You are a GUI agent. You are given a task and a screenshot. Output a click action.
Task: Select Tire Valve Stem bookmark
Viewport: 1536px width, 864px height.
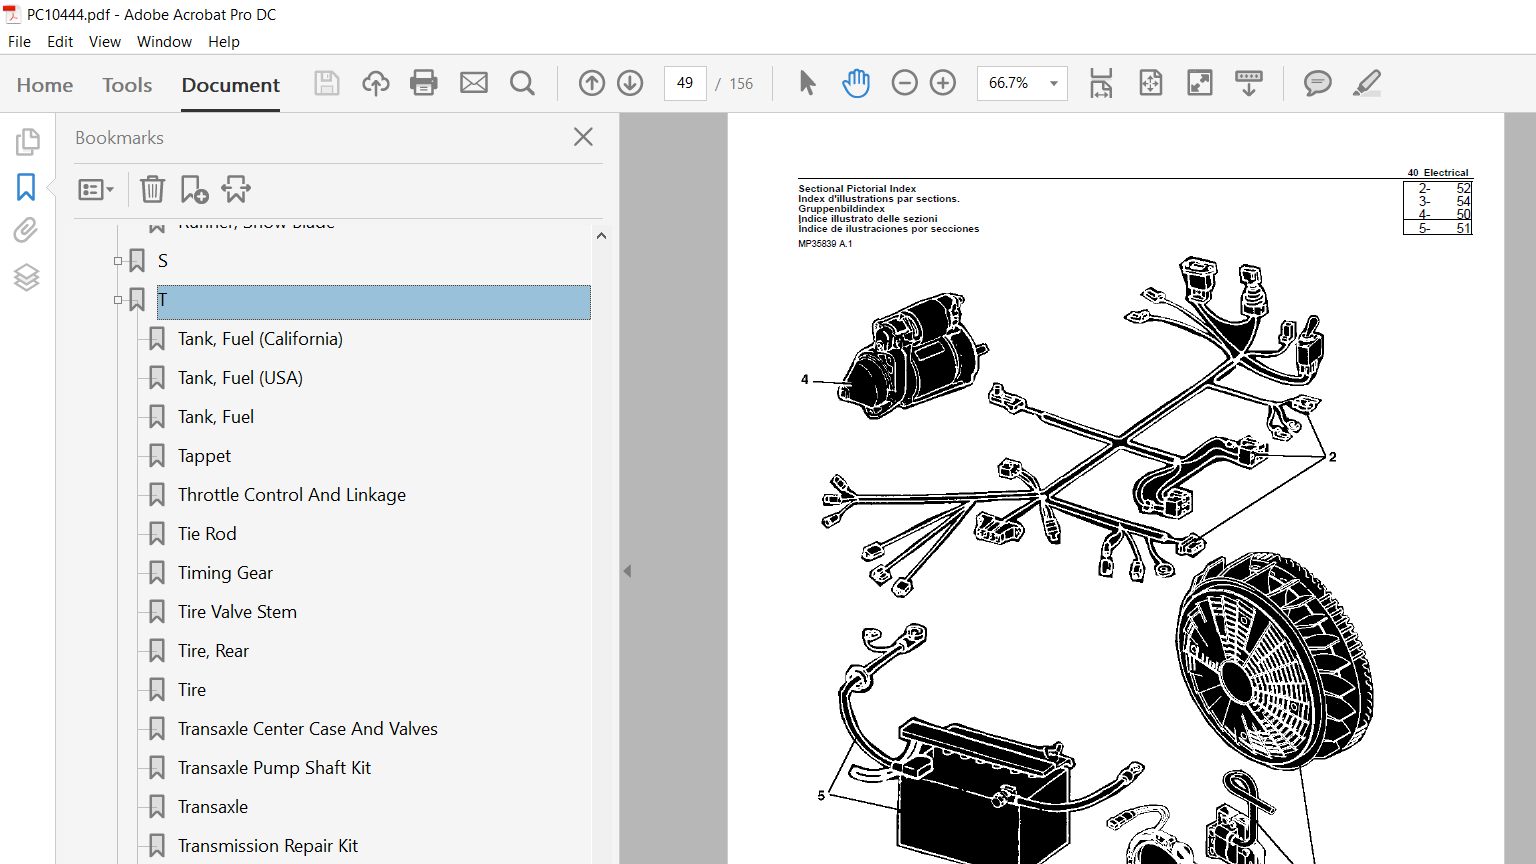237,612
